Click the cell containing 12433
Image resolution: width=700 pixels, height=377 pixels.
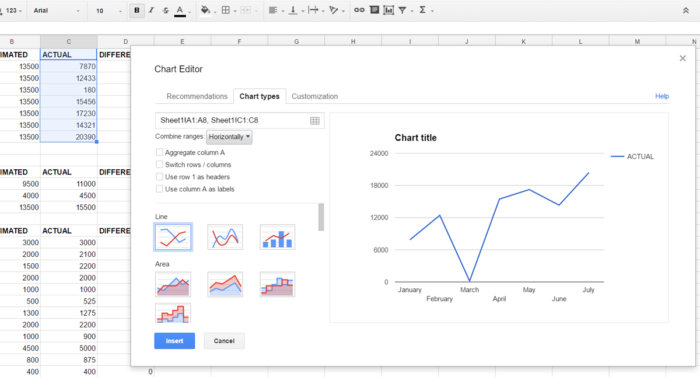69,78
